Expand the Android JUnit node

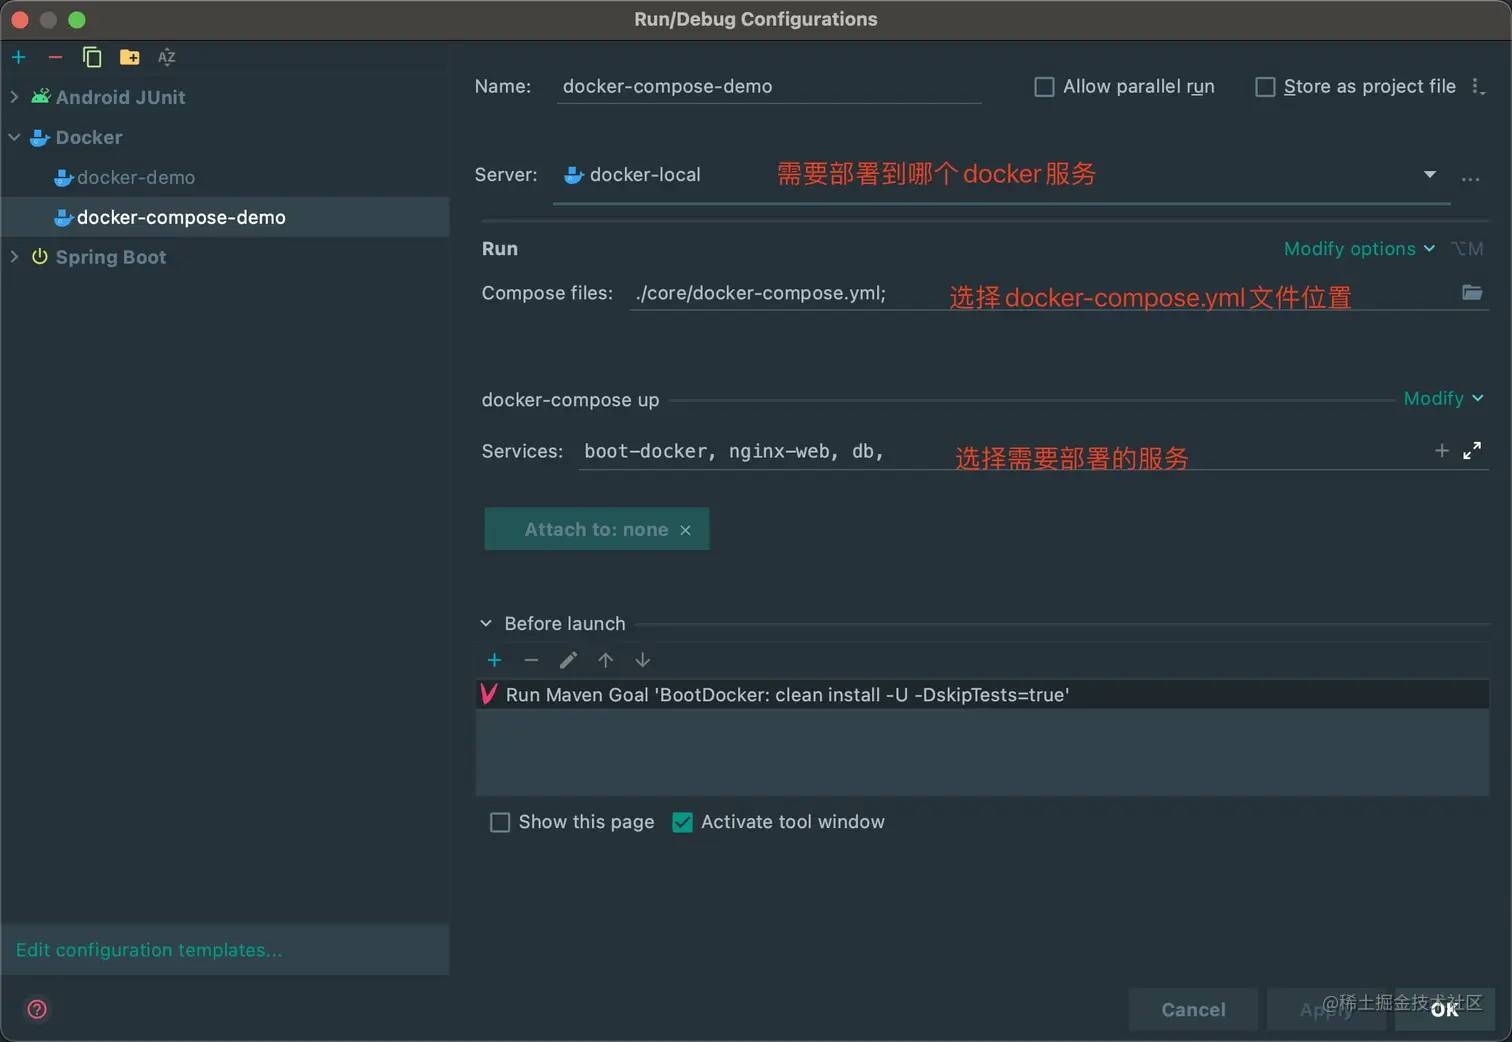(14, 97)
